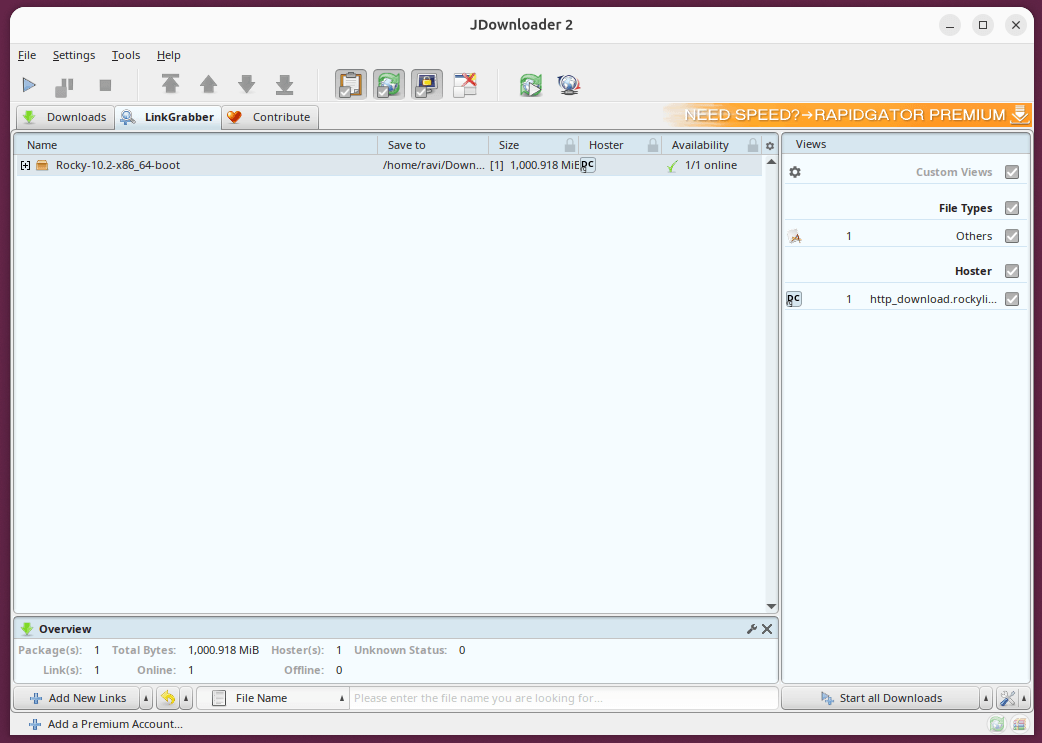The height and width of the screenshot is (743, 1042).
Task: Toggle the Others file type checkbox
Action: pyautogui.click(x=1011, y=236)
